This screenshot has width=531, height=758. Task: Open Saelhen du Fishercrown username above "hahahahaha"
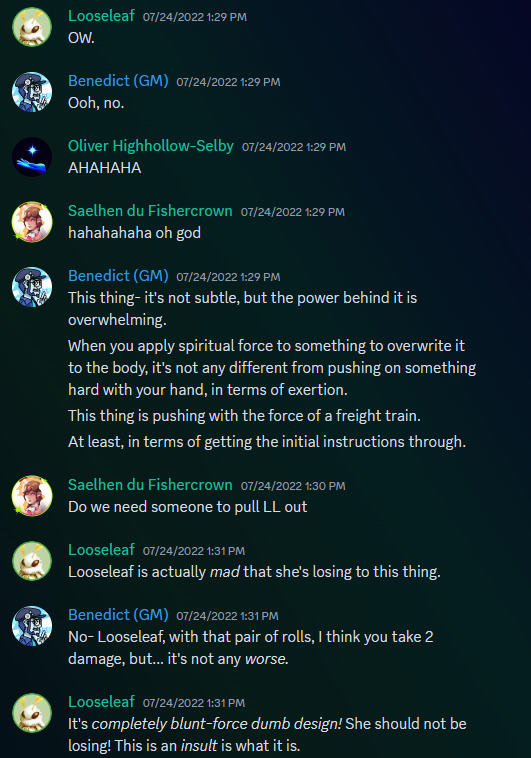[150, 211]
